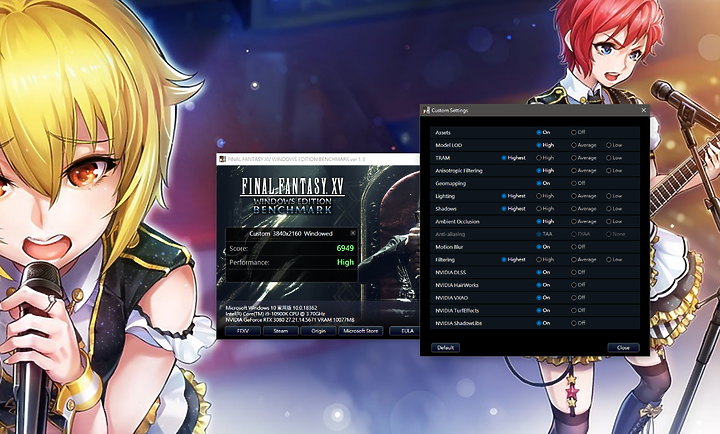Turn Geomapping On

click(543, 183)
